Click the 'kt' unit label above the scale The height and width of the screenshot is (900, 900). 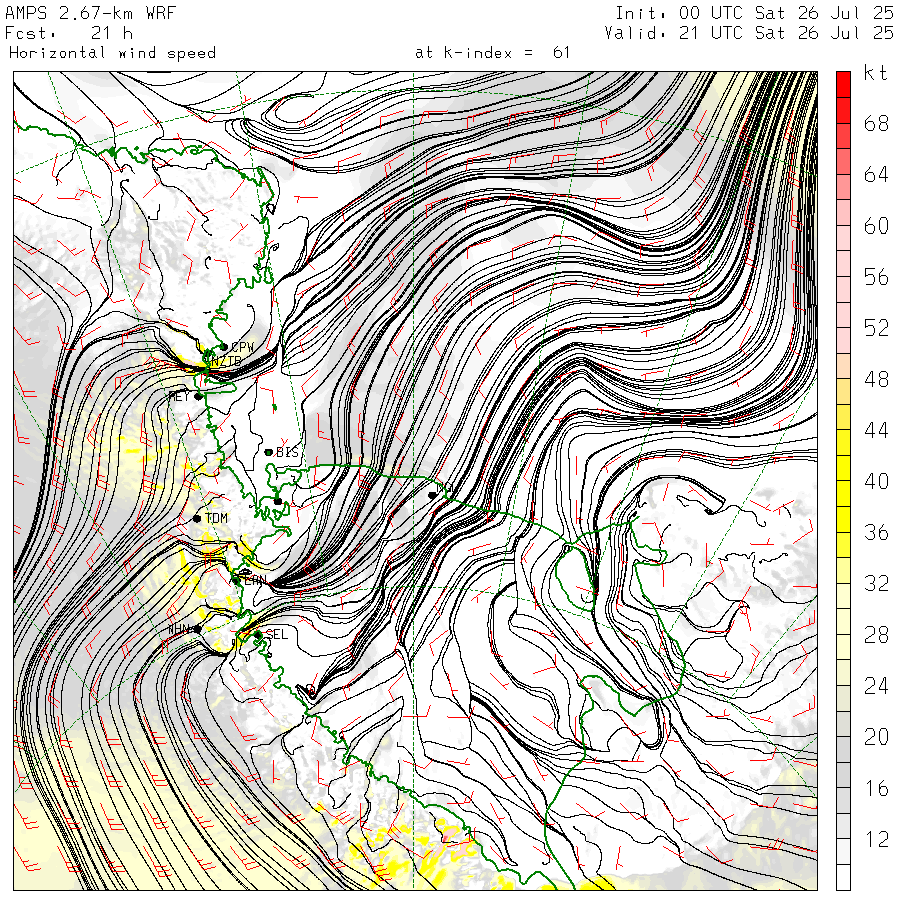(x=875, y=73)
